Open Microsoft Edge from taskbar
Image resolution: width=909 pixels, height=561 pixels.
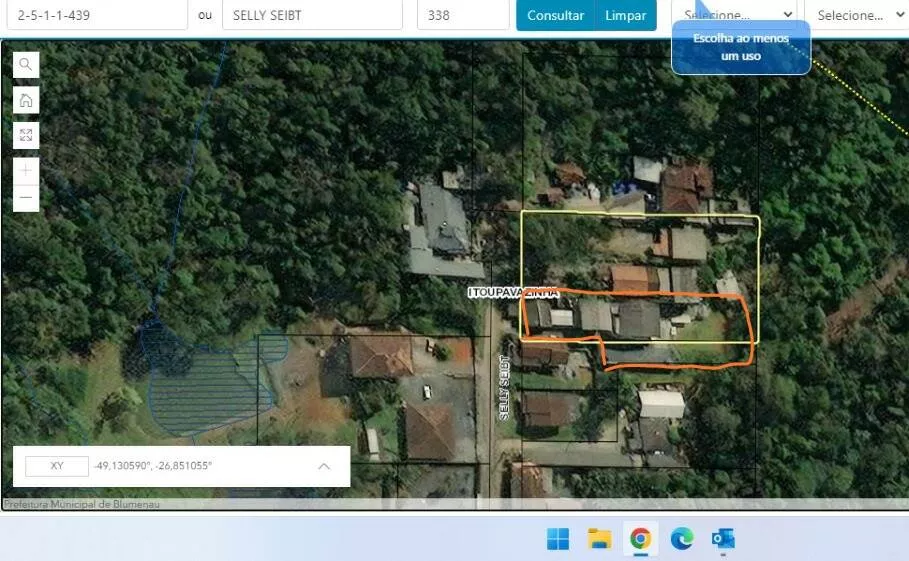coord(682,538)
